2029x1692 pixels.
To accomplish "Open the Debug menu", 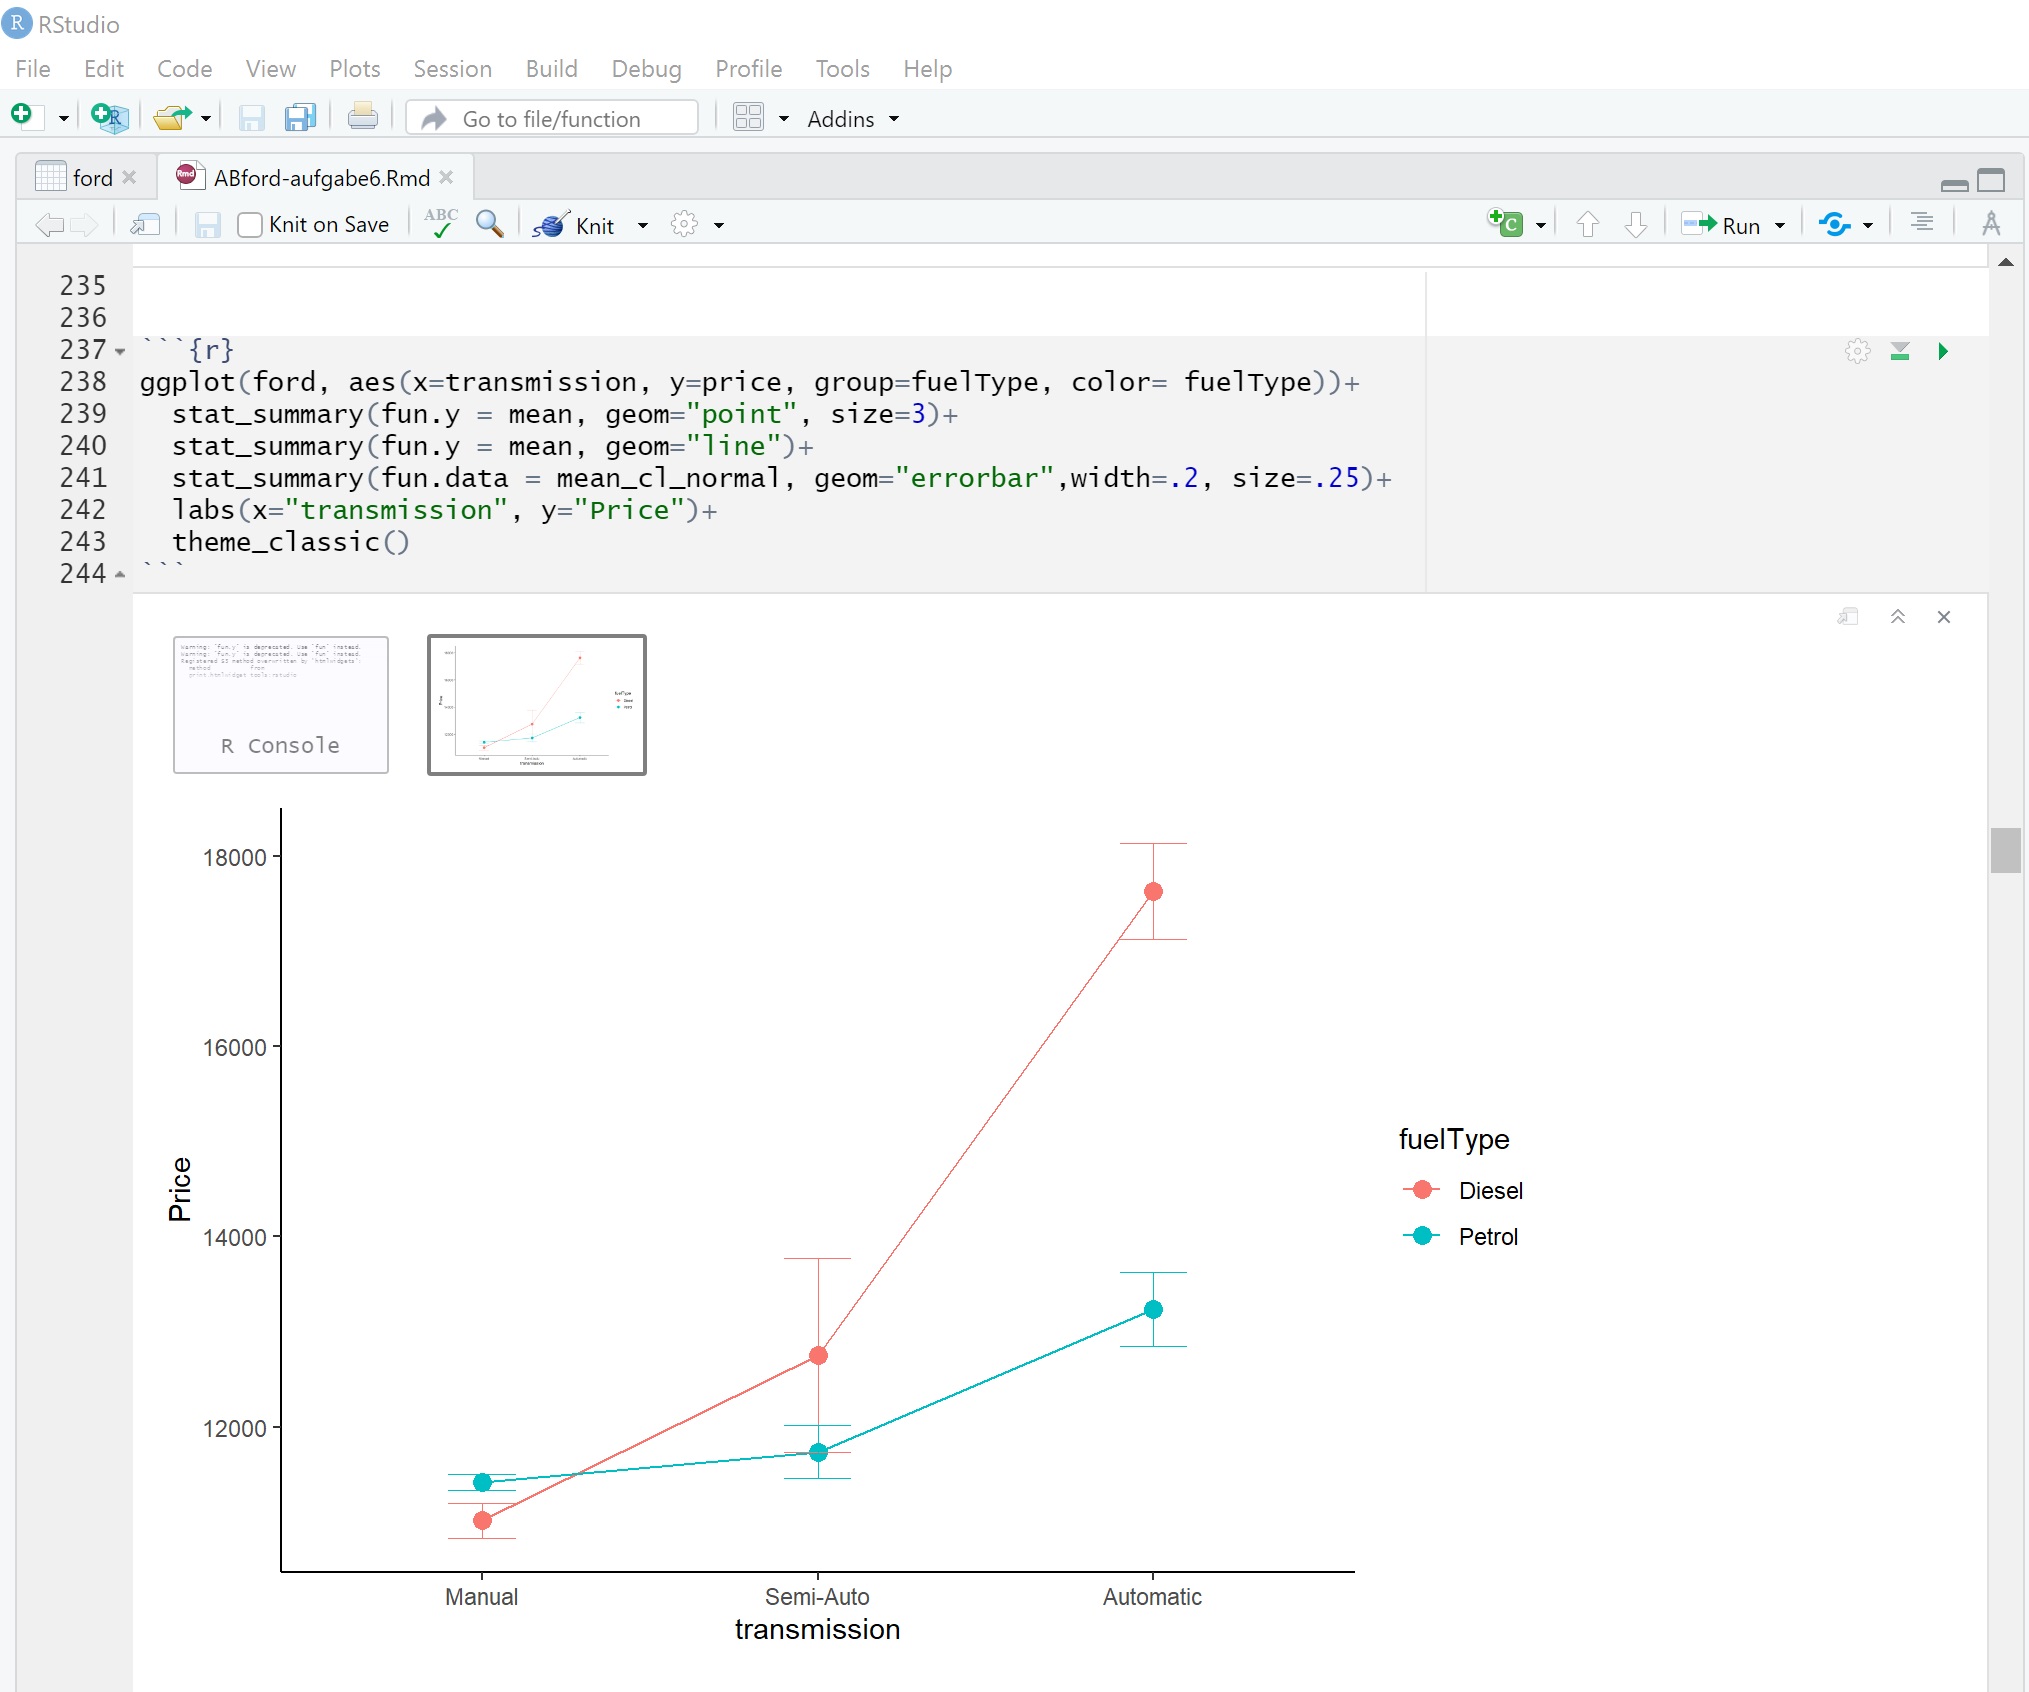I will pos(646,69).
